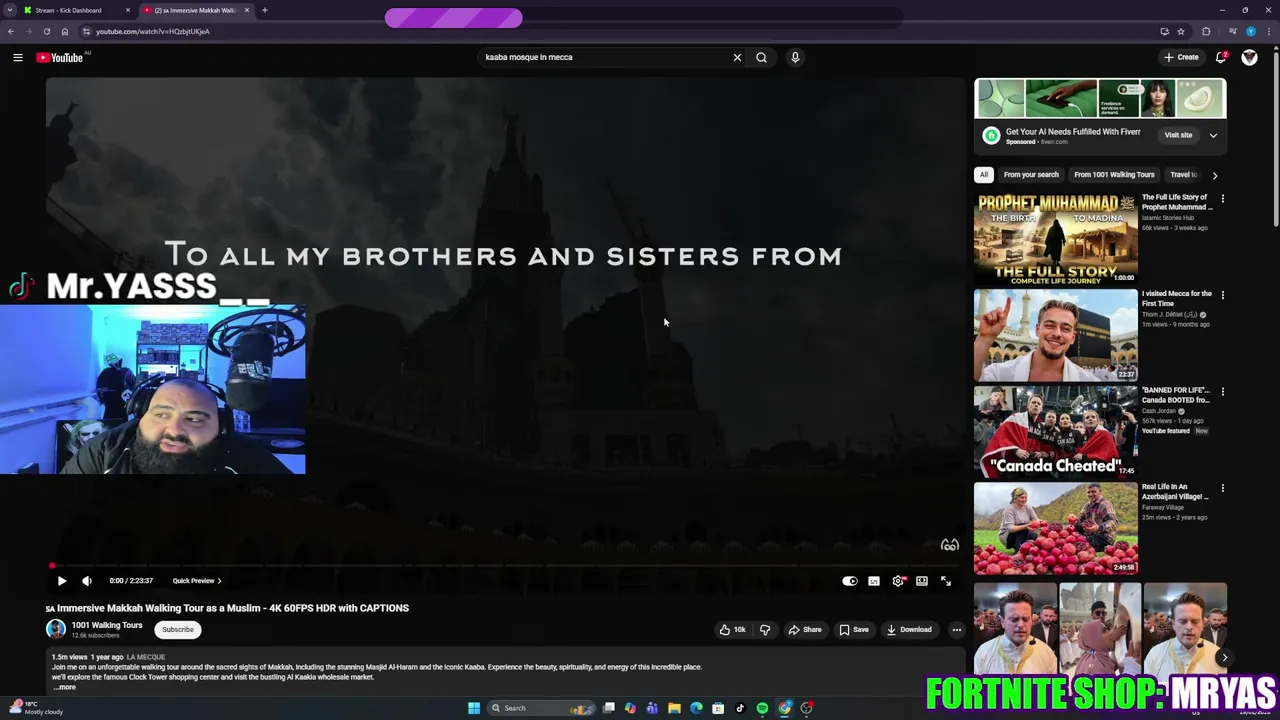Clear the search box with X icon
Image resolution: width=1280 pixels, height=720 pixels.
737,57
